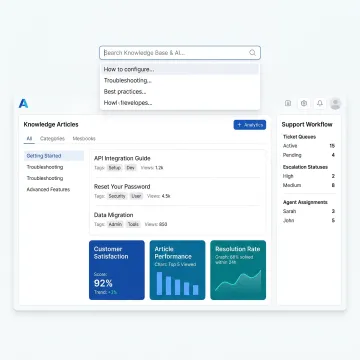The height and width of the screenshot is (360, 360).
Task: Click the header icon immediately left of the bell
Action: coord(304,103)
